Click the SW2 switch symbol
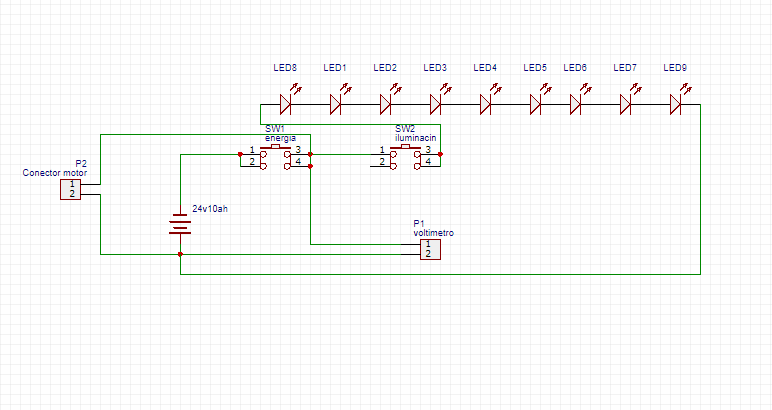Screen dimensions: 772x410 (x=405, y=156)
